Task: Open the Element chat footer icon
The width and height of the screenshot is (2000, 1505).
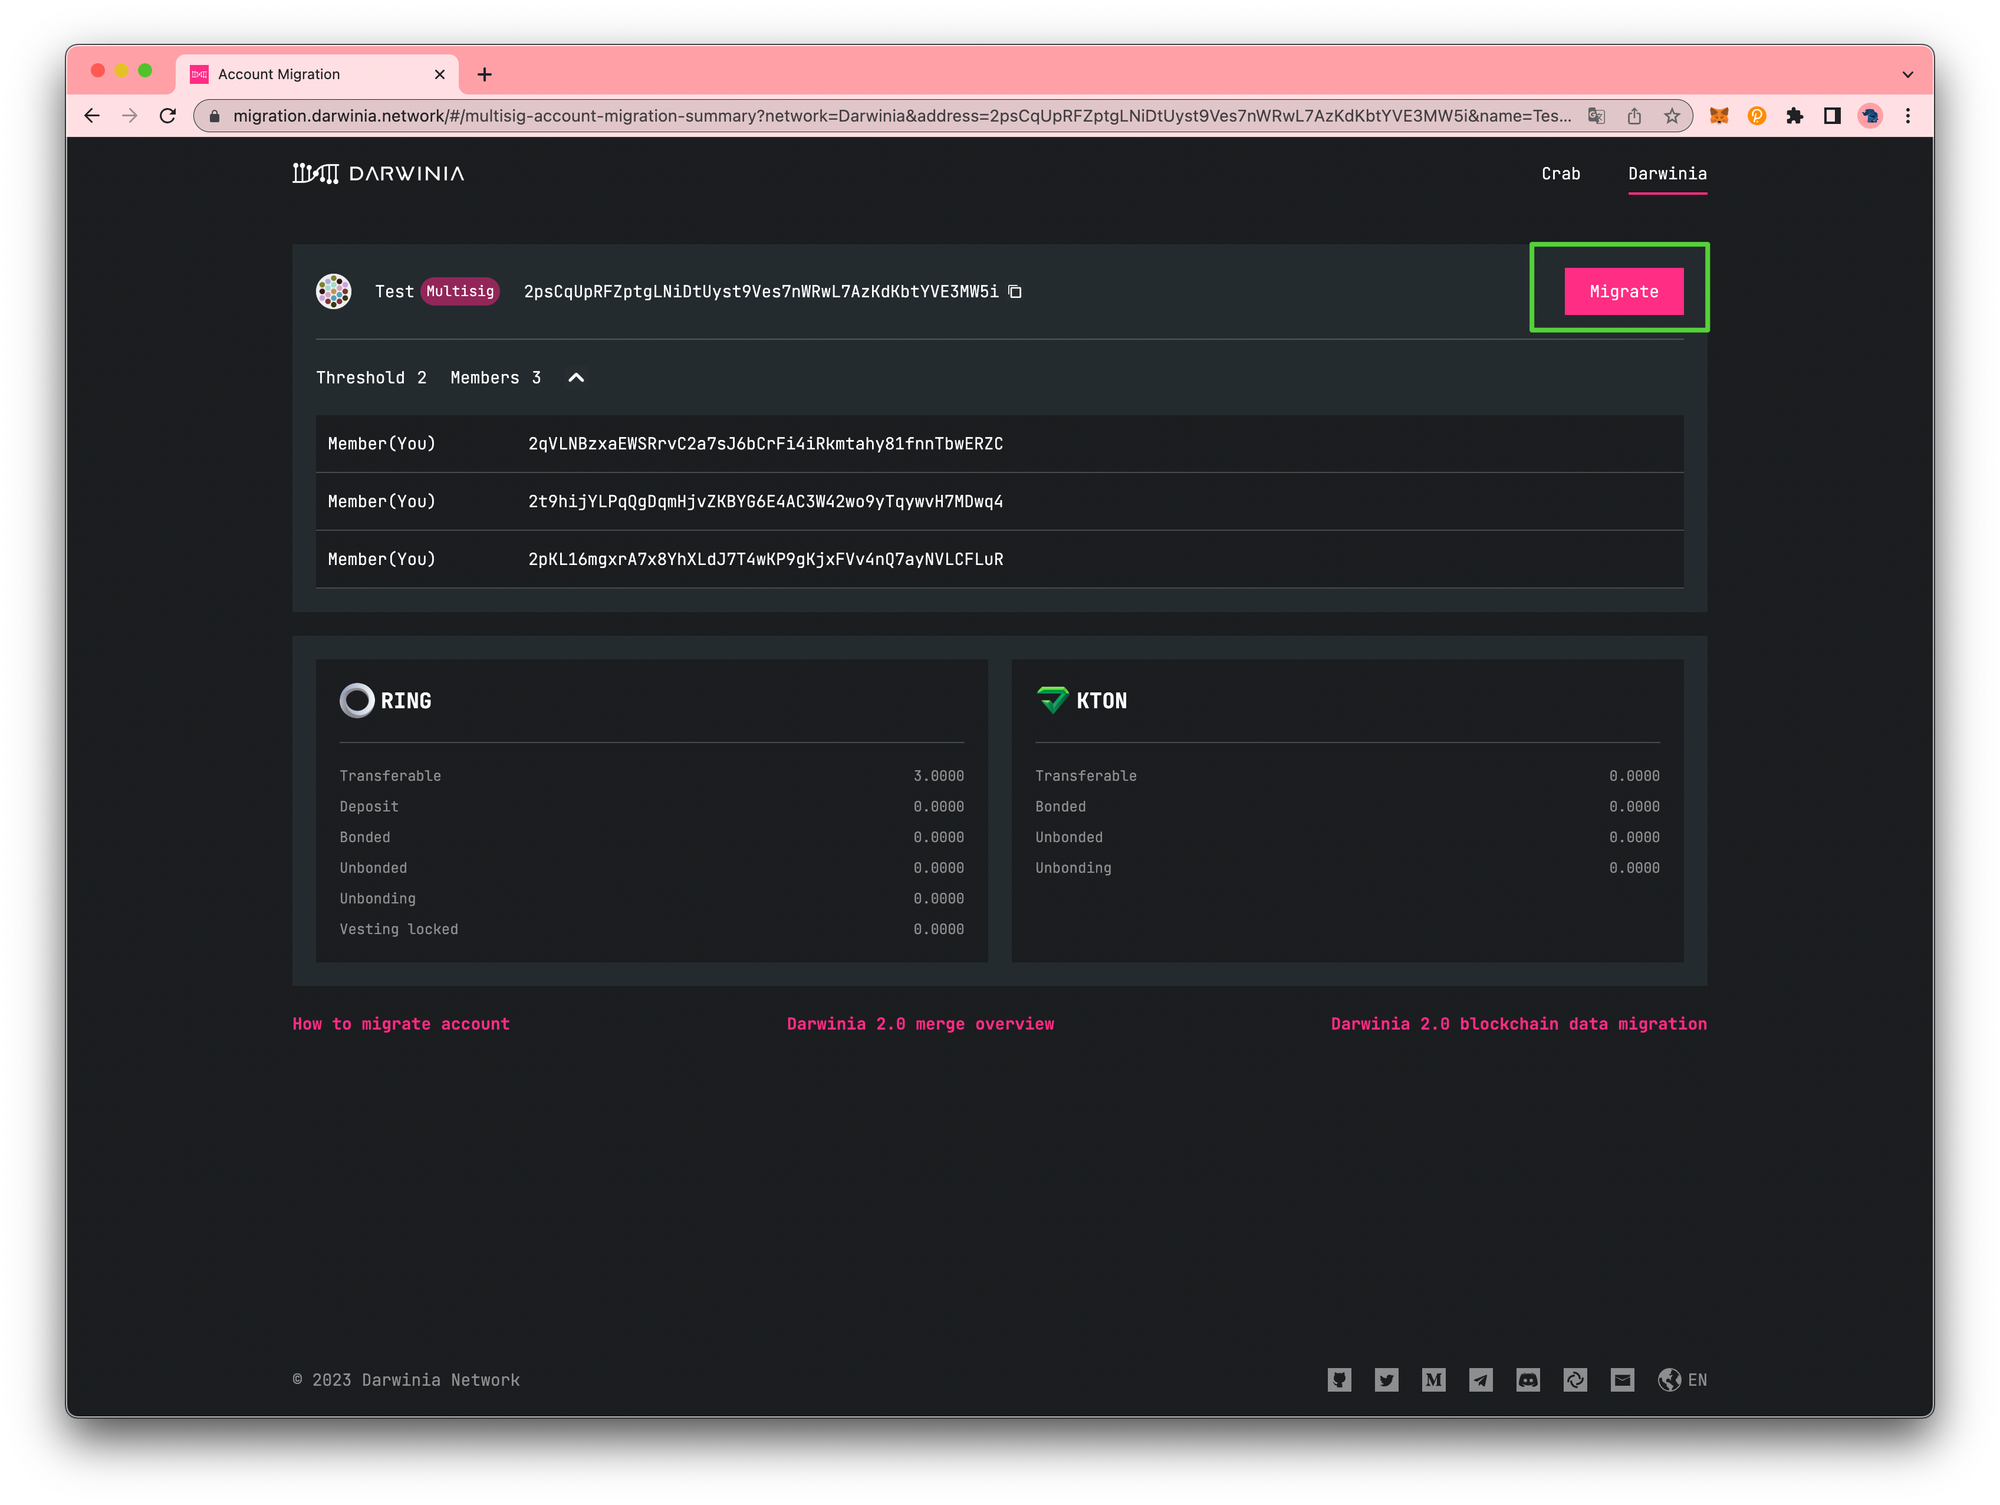Action: click(x=1575, y=1380)
